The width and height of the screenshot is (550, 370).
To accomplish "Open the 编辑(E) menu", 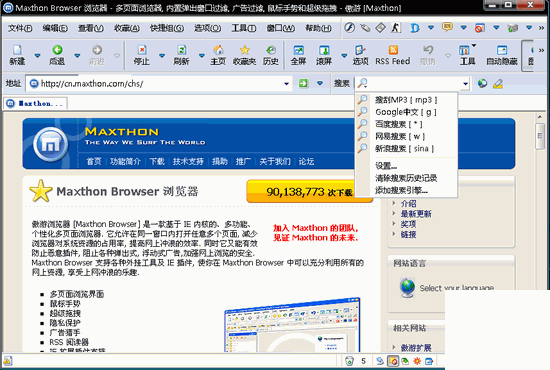I will 55,28.
